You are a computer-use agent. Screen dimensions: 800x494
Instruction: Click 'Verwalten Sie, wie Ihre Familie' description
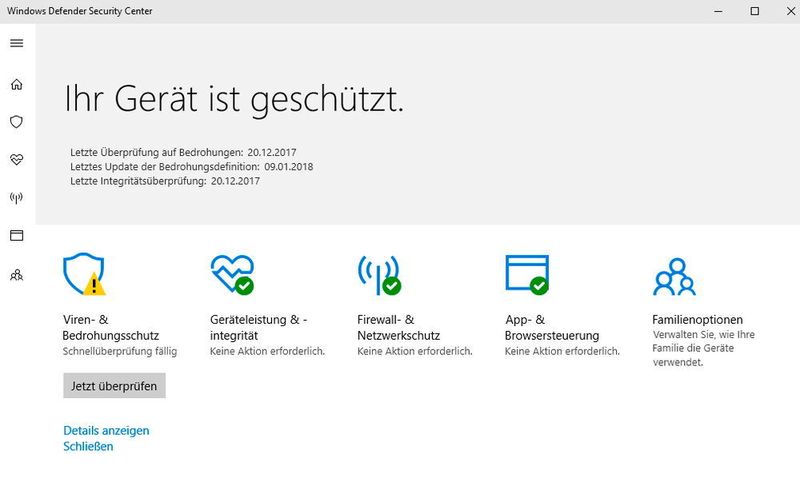point(703,348)
